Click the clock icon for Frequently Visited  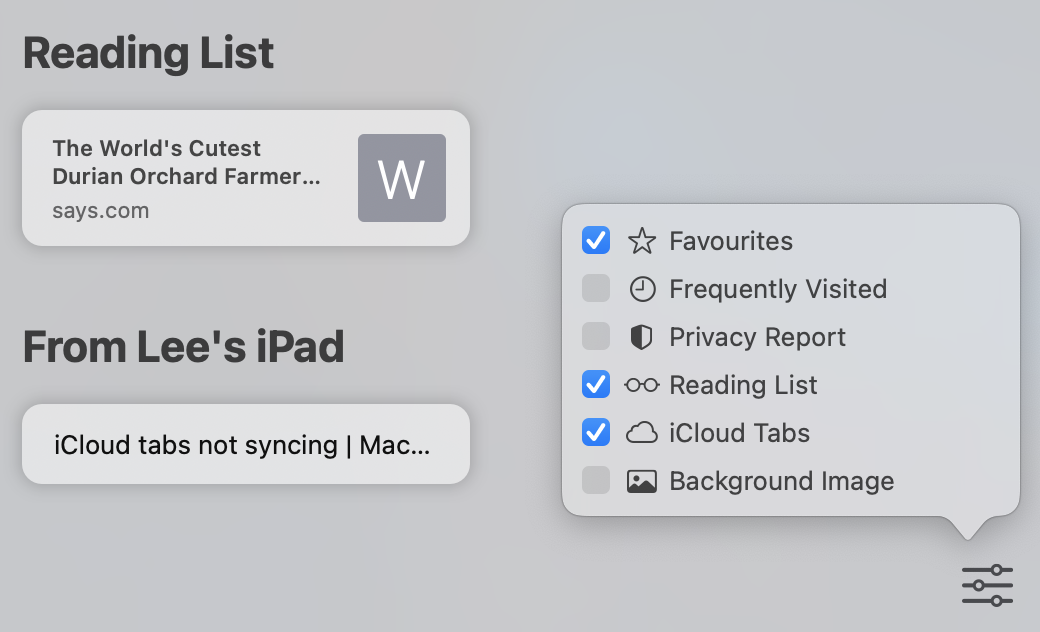(642, 289)
